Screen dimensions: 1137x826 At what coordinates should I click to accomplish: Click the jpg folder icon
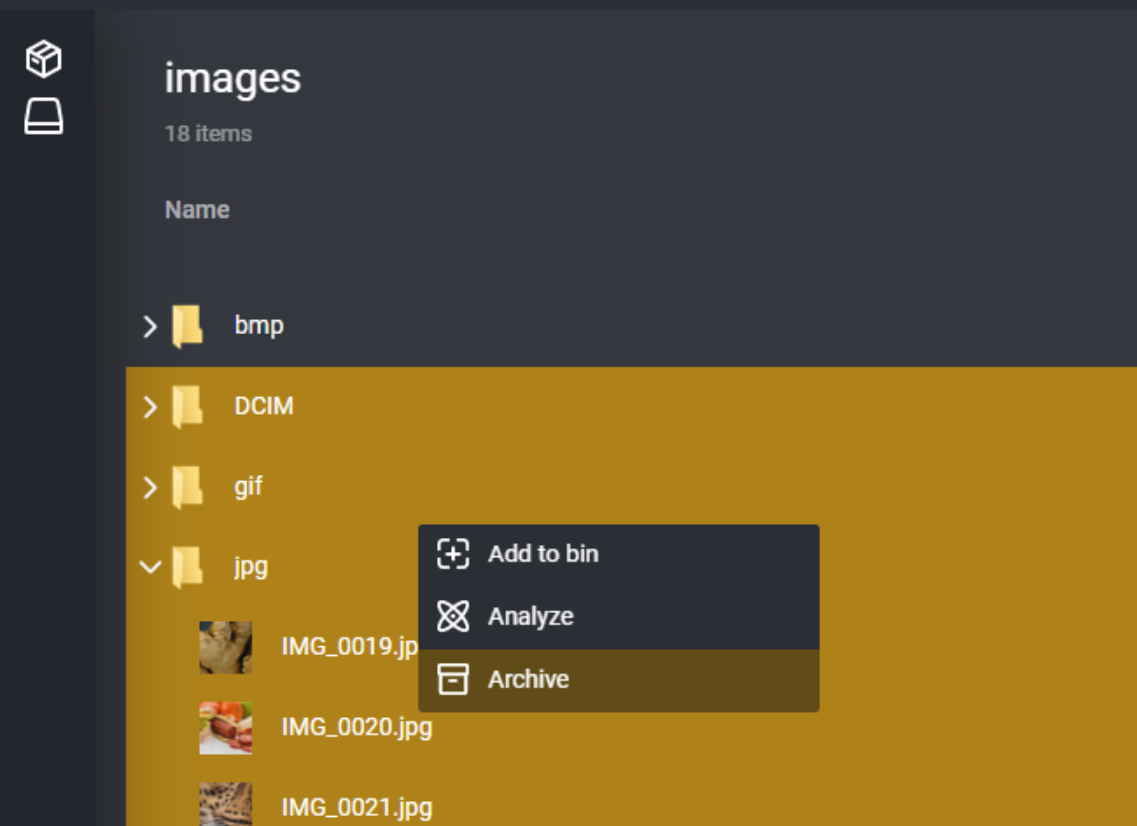tap(188, 567)
